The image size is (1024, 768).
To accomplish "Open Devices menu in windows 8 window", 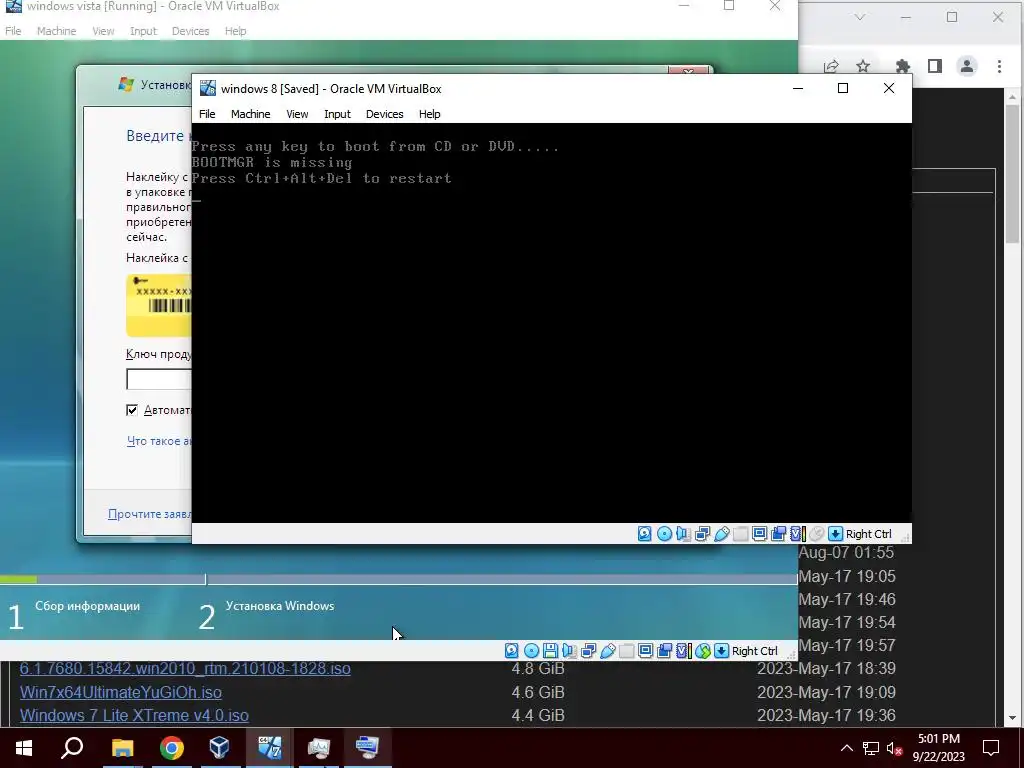I will point(385,114).
